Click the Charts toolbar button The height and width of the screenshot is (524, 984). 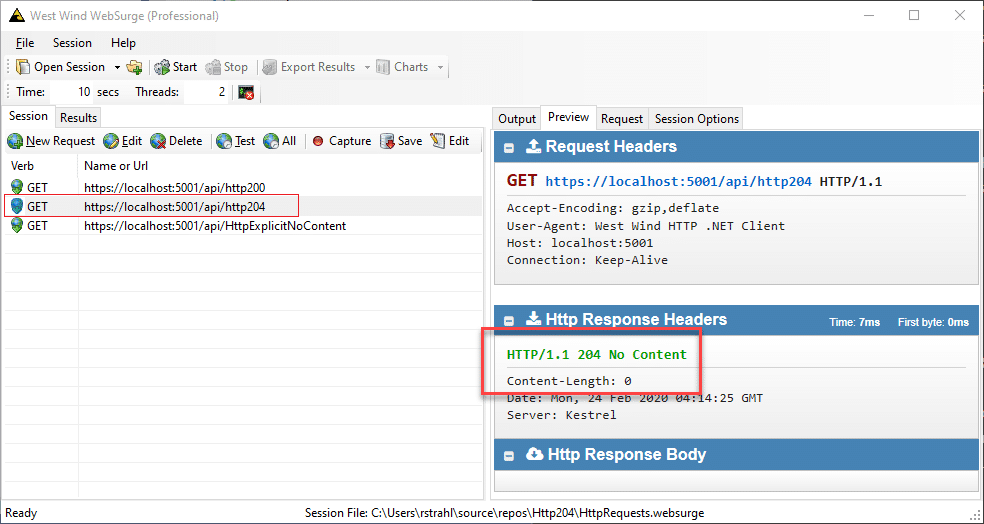402,67
